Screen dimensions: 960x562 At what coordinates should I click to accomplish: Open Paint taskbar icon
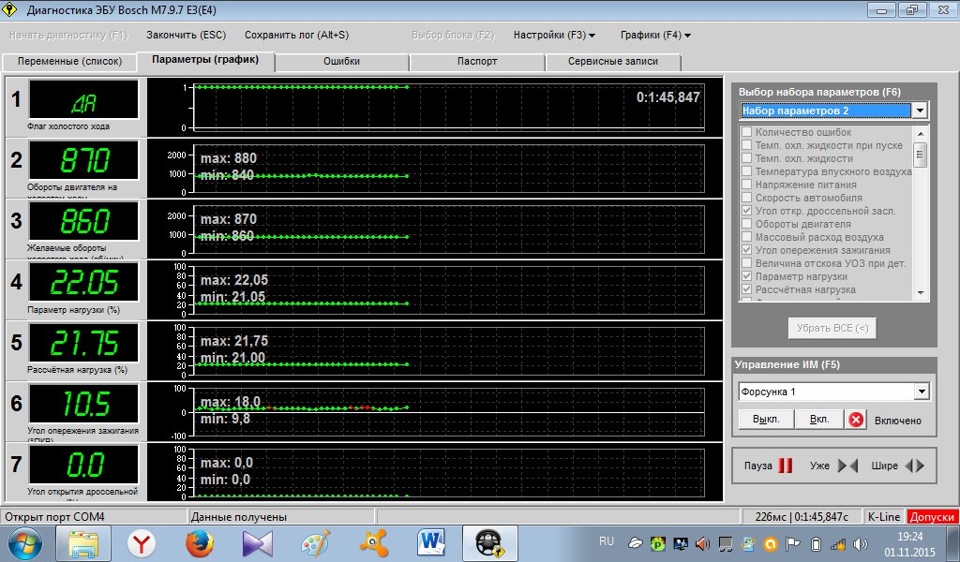coord(316,544)
